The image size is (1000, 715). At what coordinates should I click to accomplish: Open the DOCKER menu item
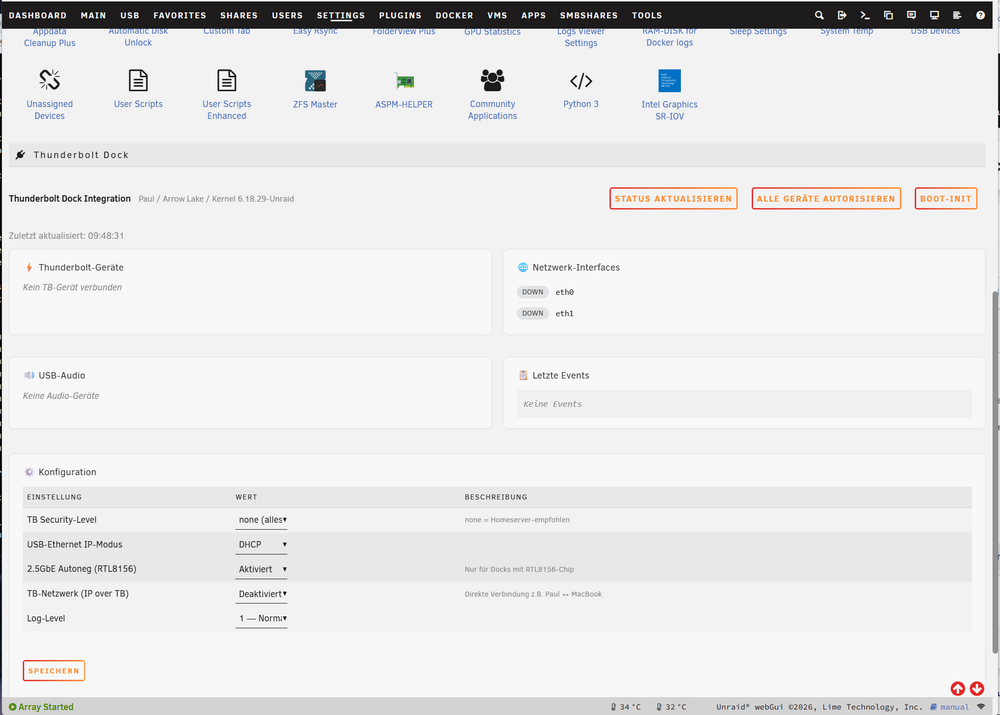click(454, 15)
